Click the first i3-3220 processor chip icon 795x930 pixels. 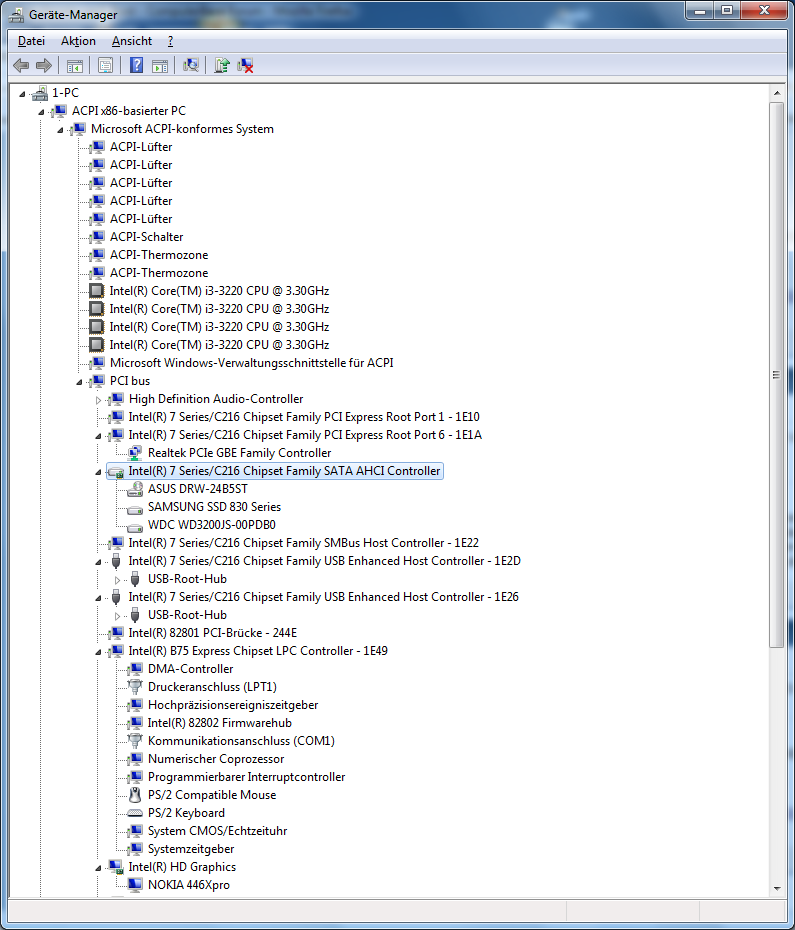pyautogui.click(x=96, y=291)
